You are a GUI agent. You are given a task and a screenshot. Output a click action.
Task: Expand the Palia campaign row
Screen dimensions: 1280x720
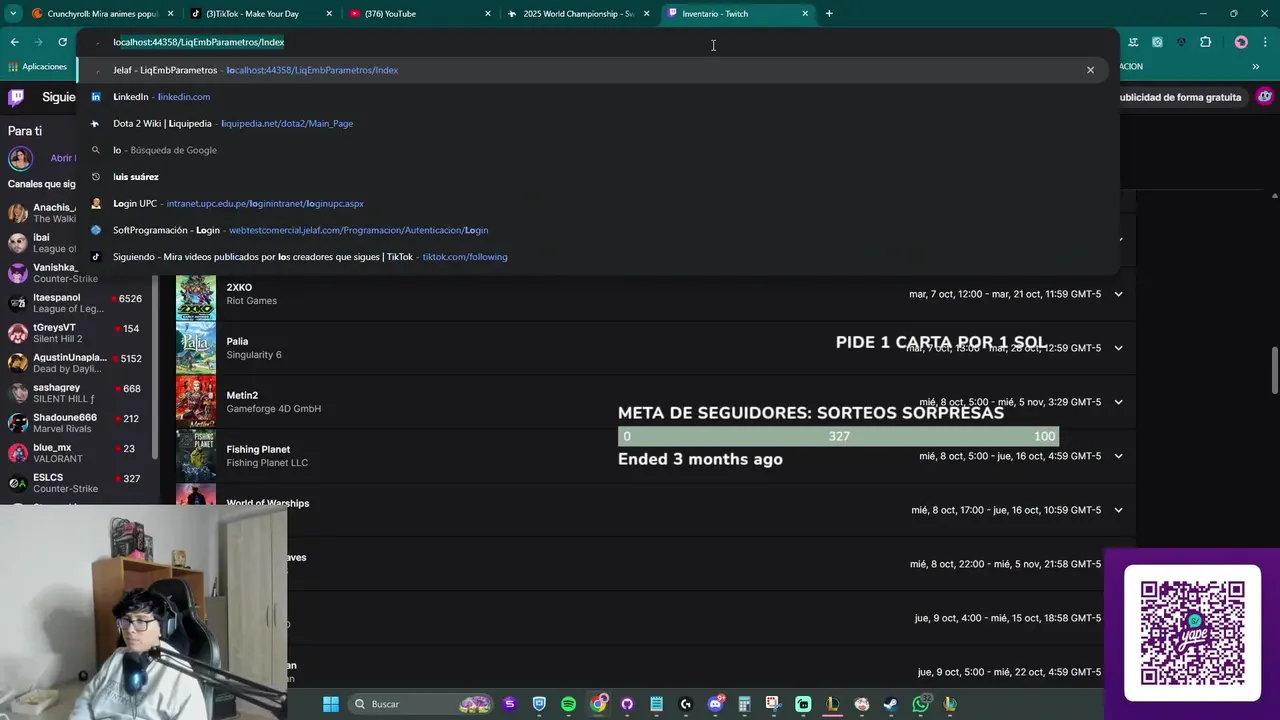(x=1118, y=348)
